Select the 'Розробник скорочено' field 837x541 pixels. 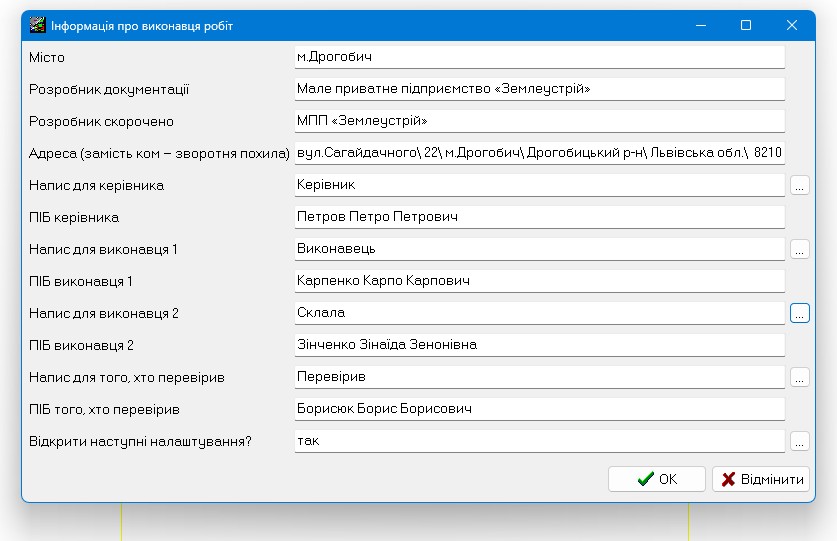[x=539, y=121]
